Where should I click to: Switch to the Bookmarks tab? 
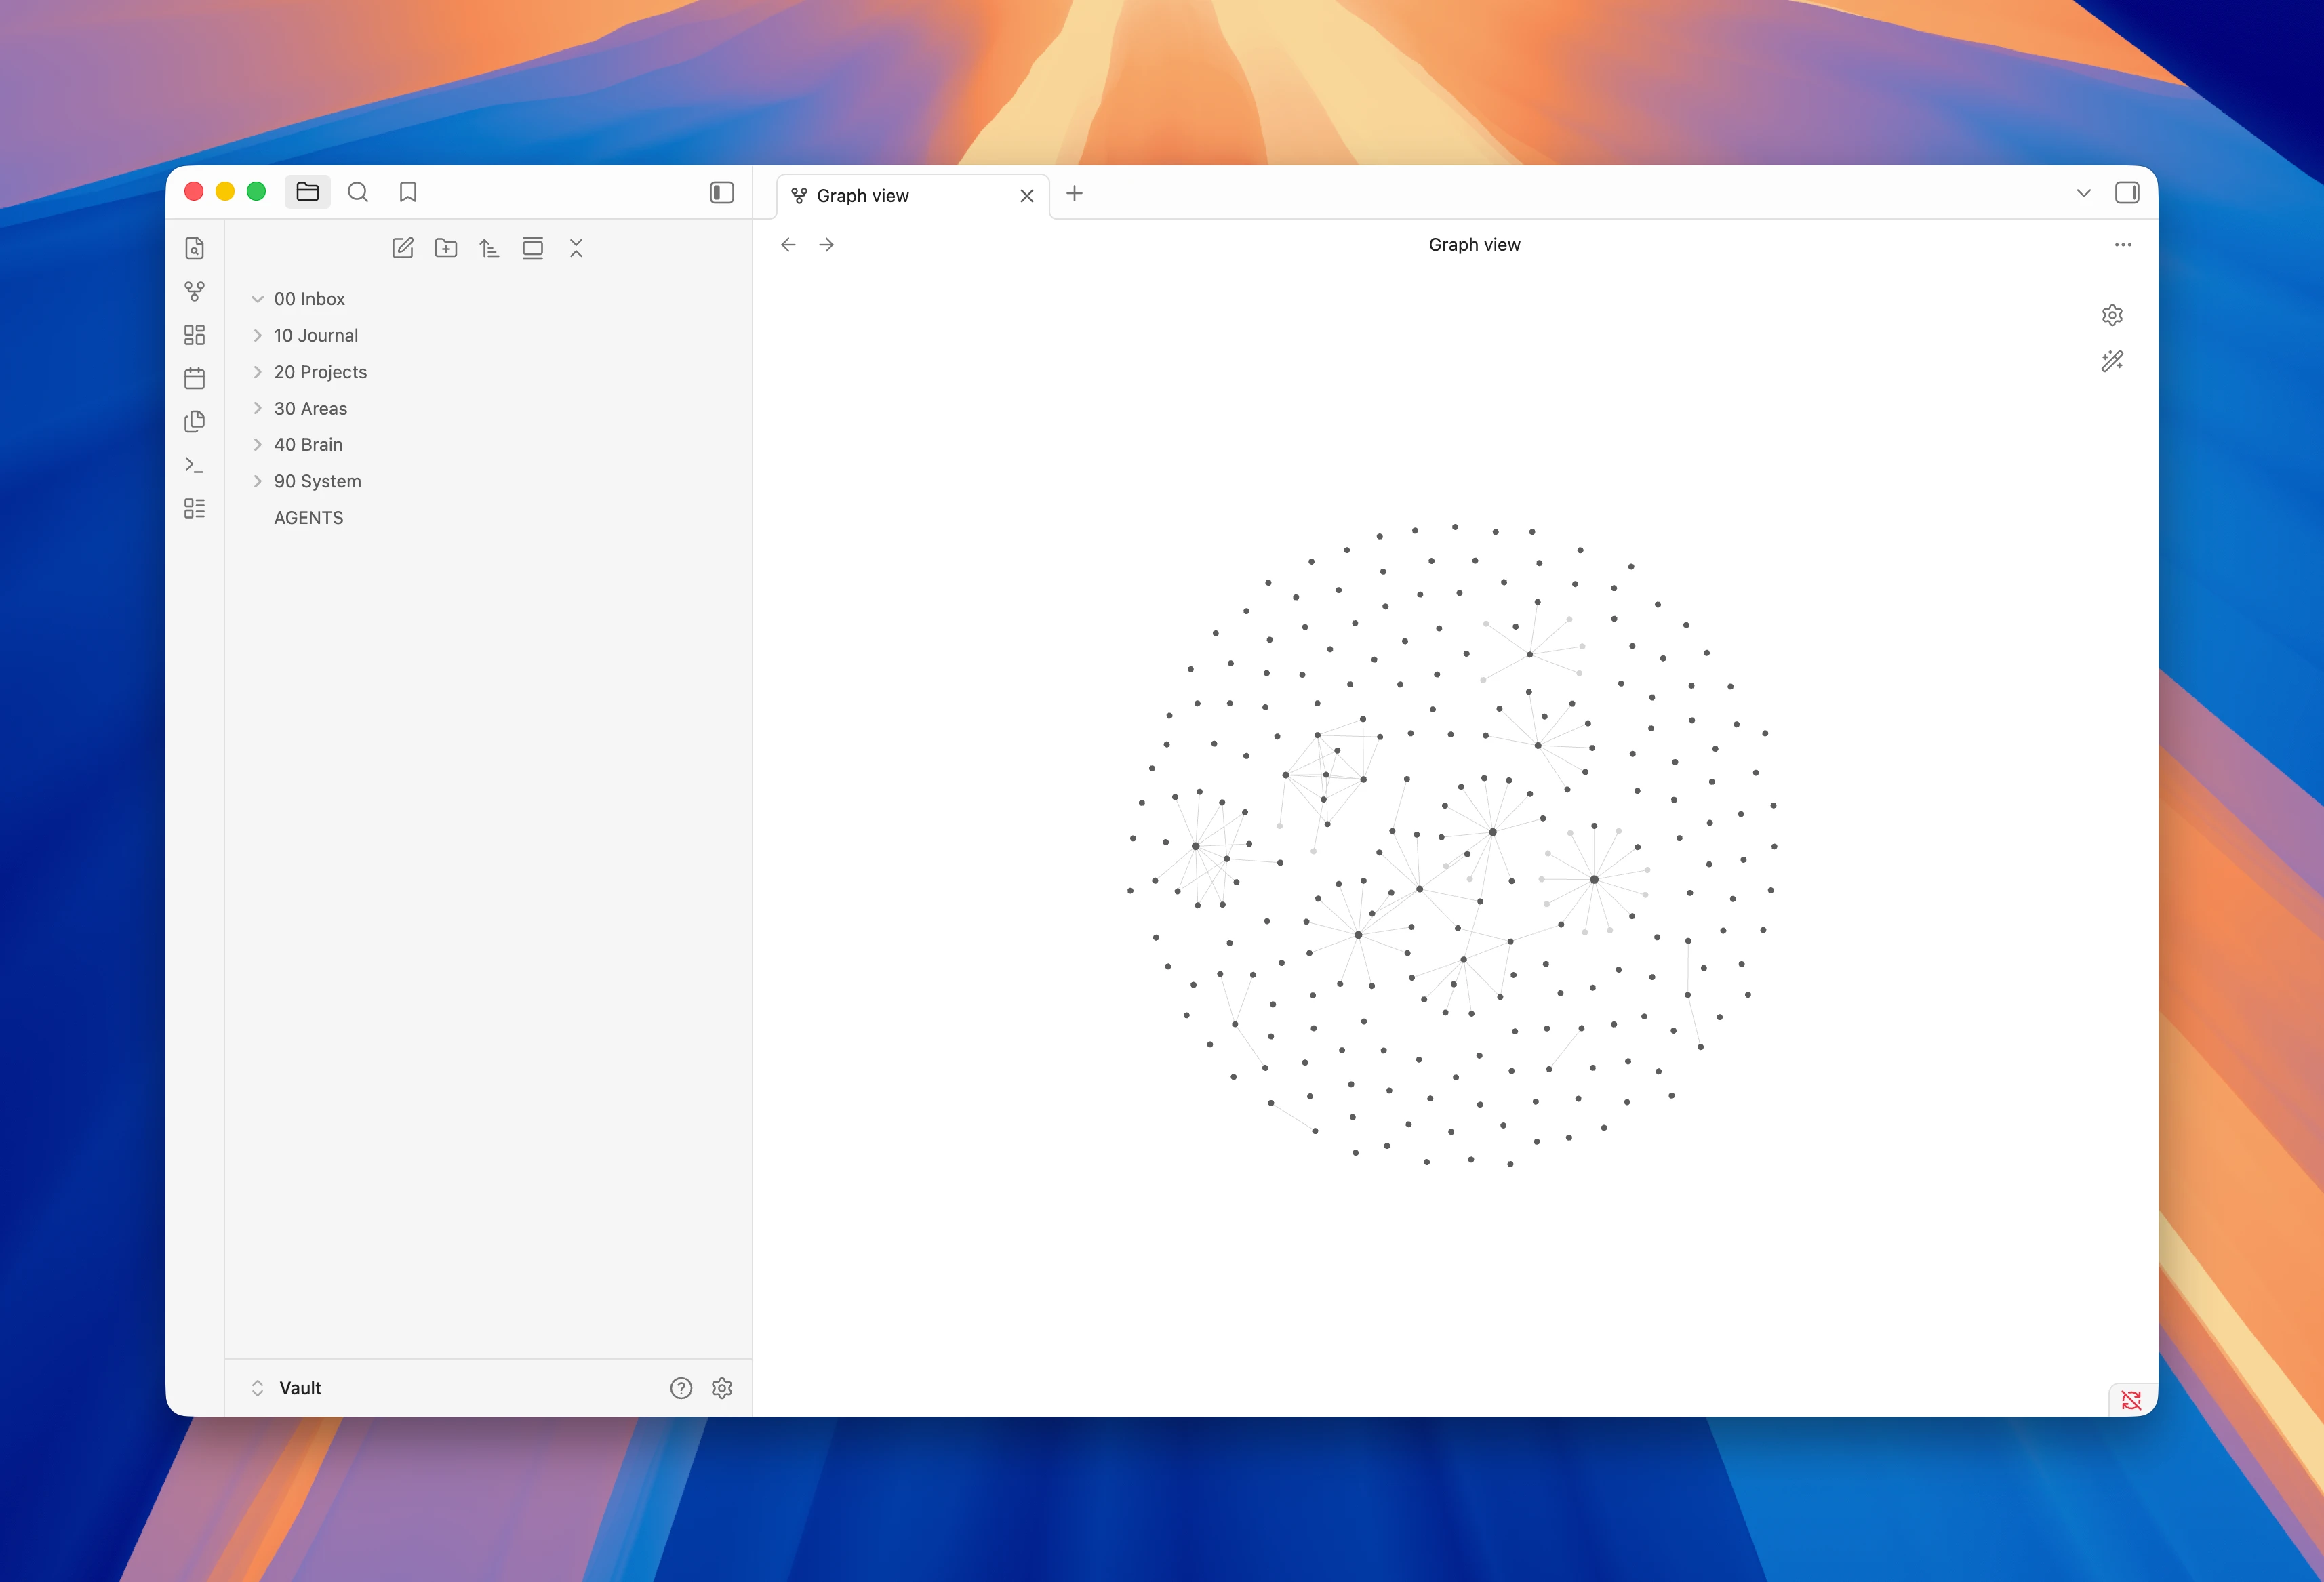tap(408, 192)
